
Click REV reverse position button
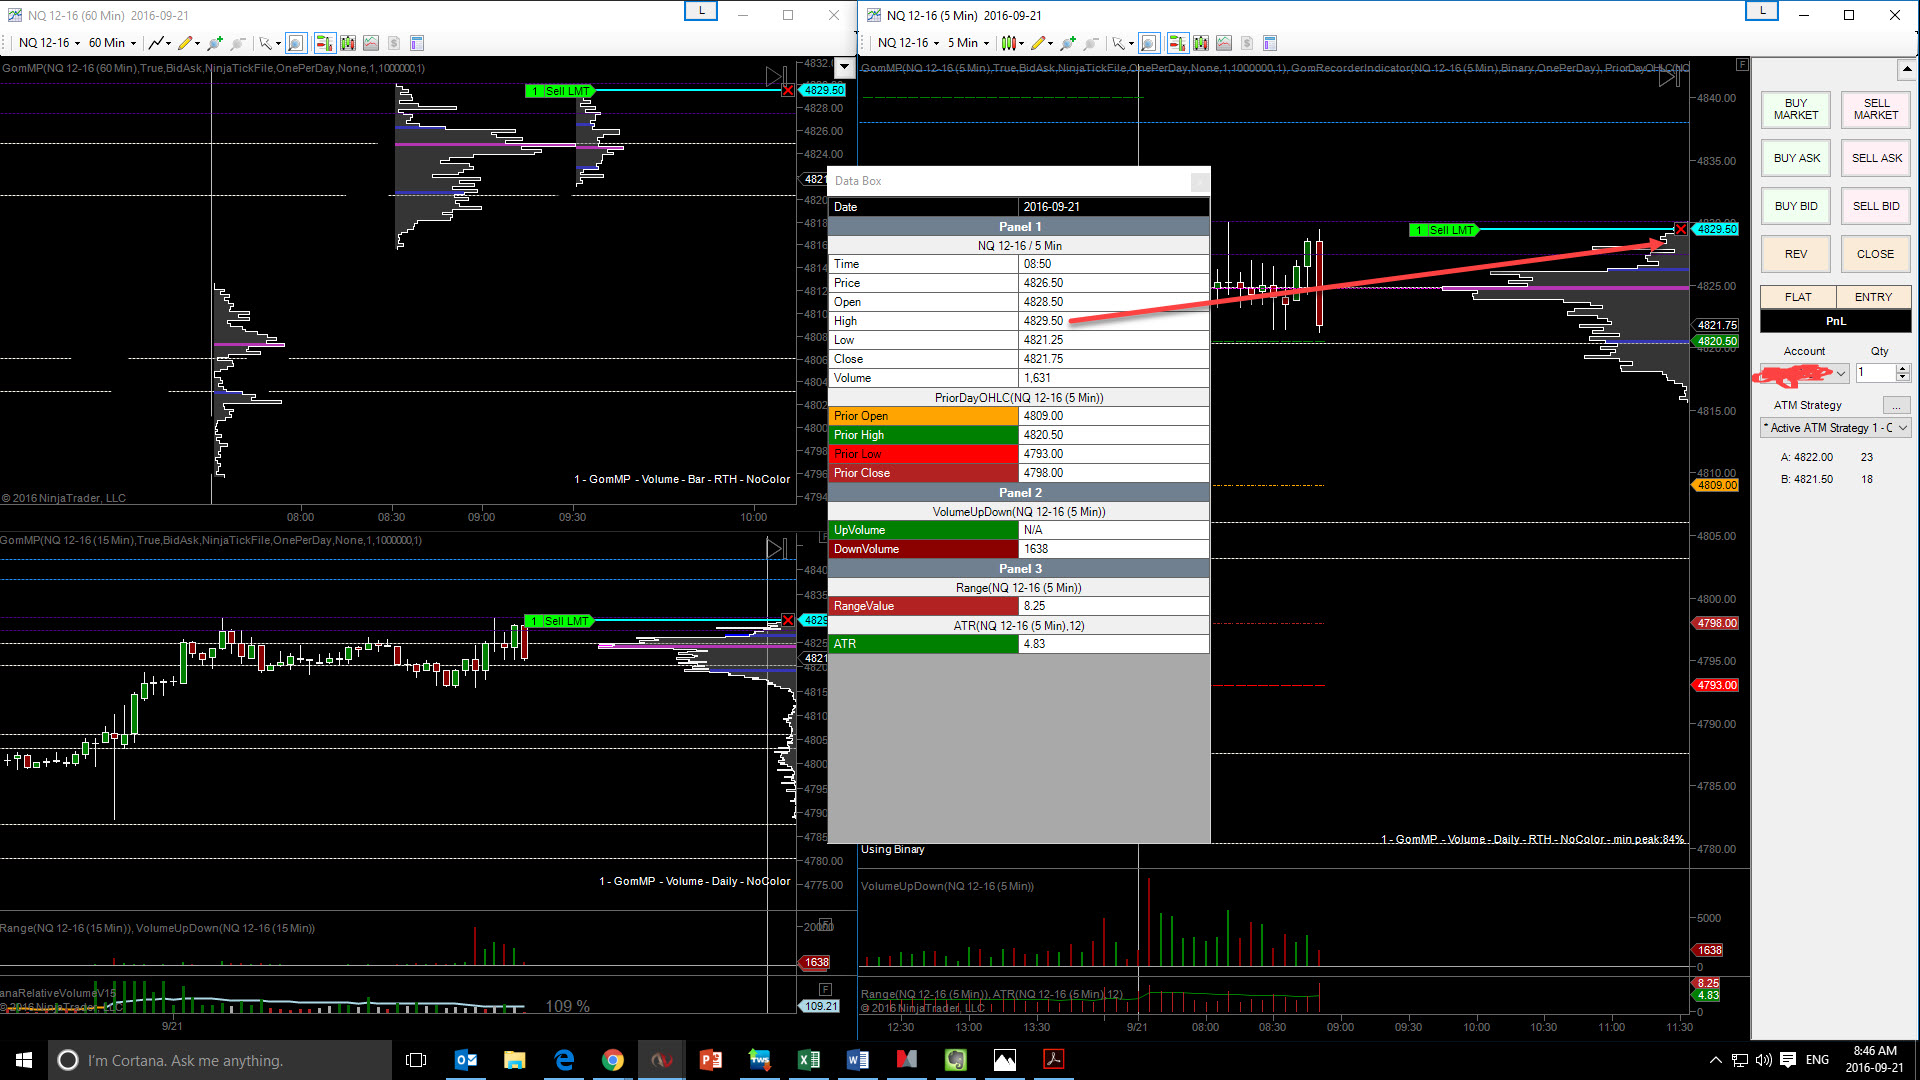click(1796, 254)
